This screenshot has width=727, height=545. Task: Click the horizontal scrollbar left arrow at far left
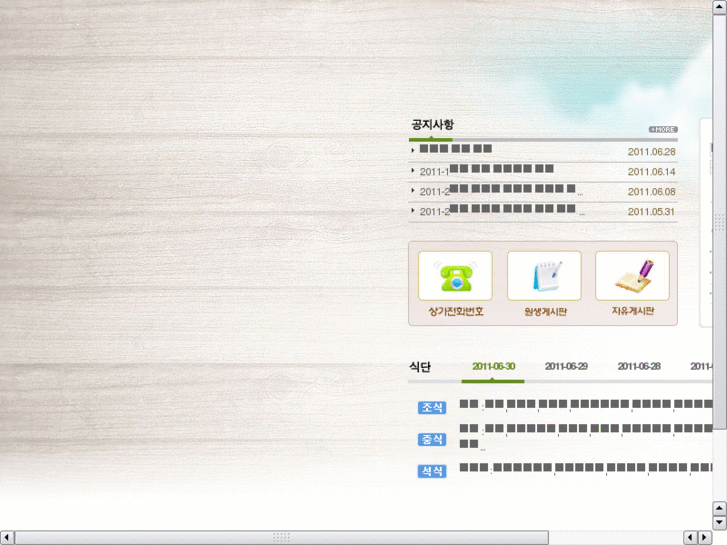point(6,538)
